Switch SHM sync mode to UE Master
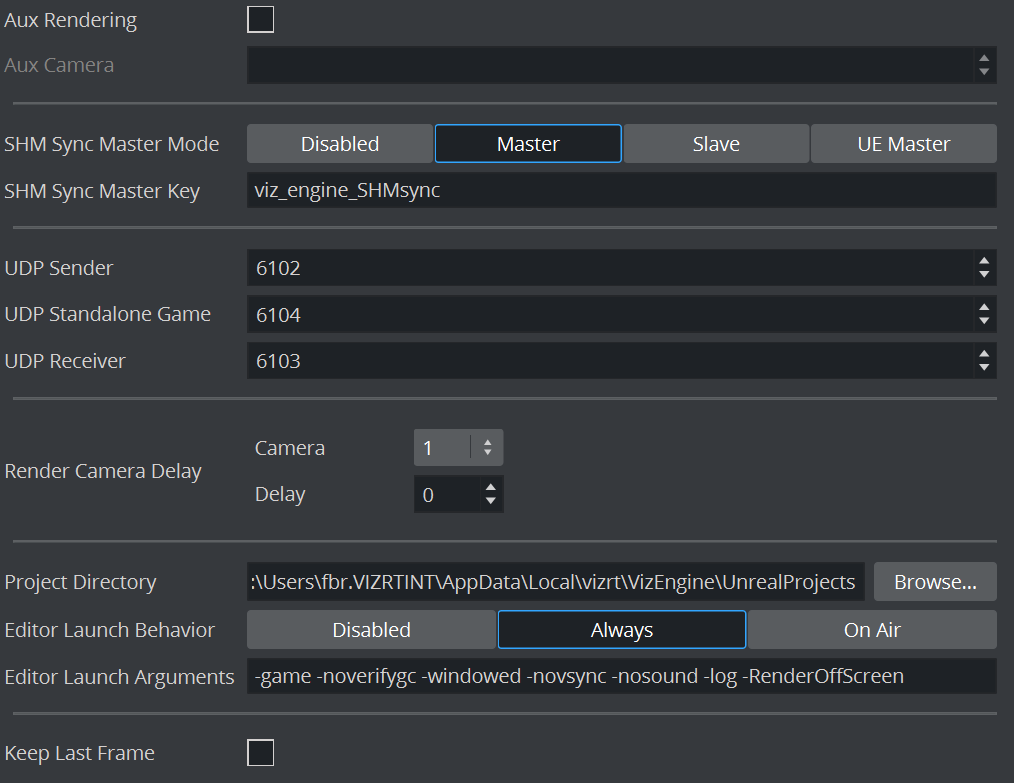The height and width of the screenshot is (783, 1014). (903, 144)
